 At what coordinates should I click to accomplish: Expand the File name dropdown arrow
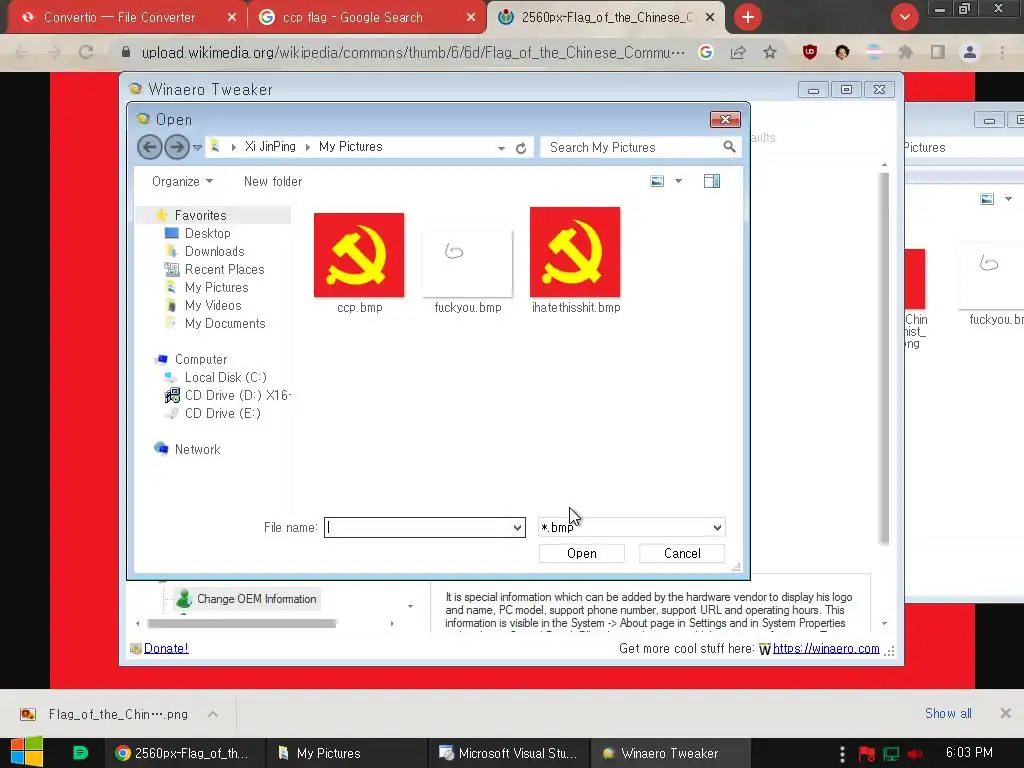click(517, 528)
